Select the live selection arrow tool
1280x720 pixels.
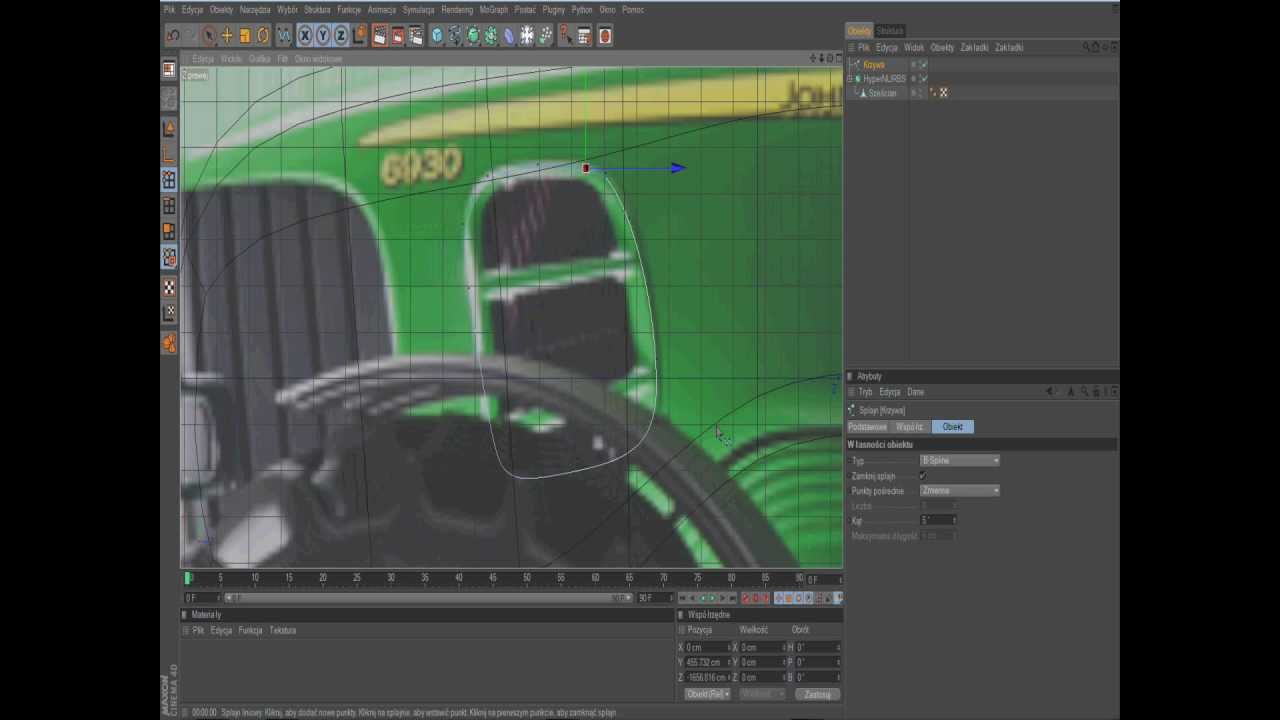point(209,36)
